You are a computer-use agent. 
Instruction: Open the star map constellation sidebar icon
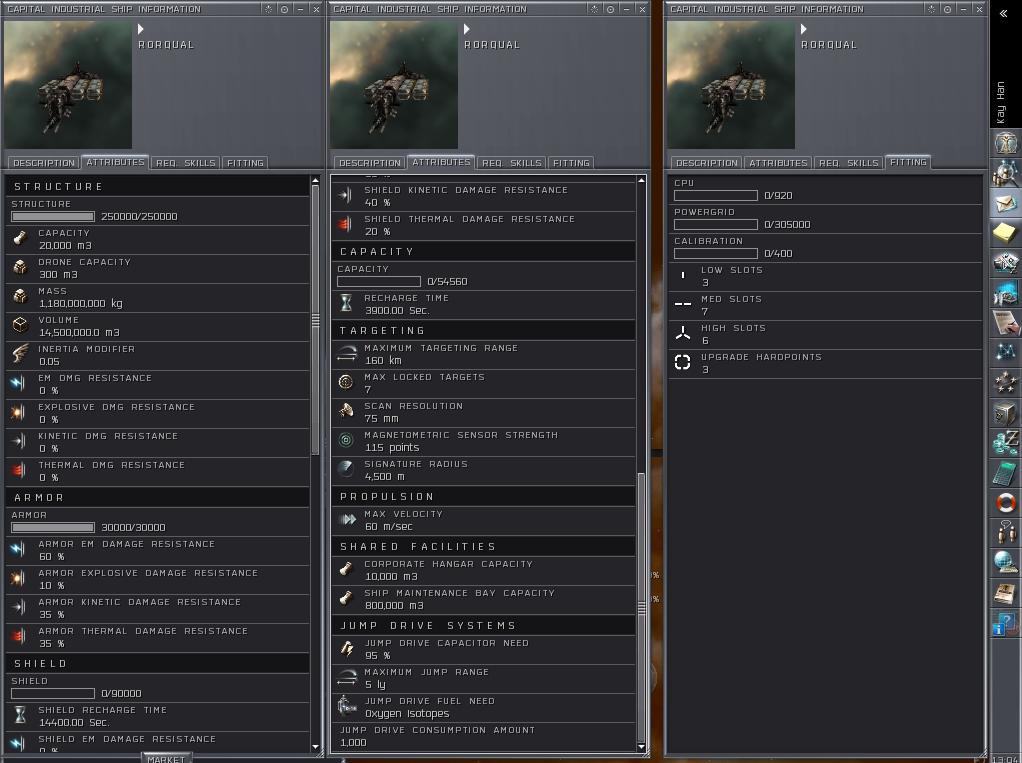click(1006, 352)
